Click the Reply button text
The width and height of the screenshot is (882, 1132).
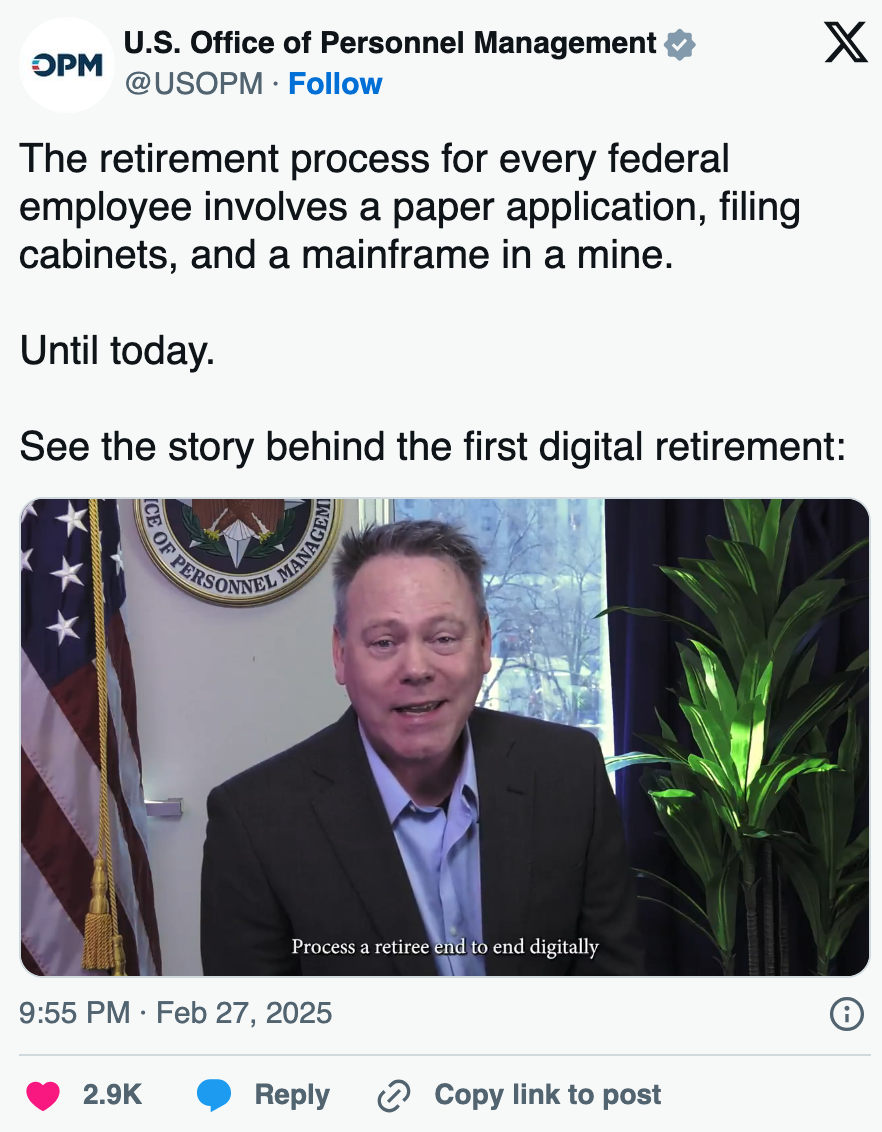tap(292, 1094)
